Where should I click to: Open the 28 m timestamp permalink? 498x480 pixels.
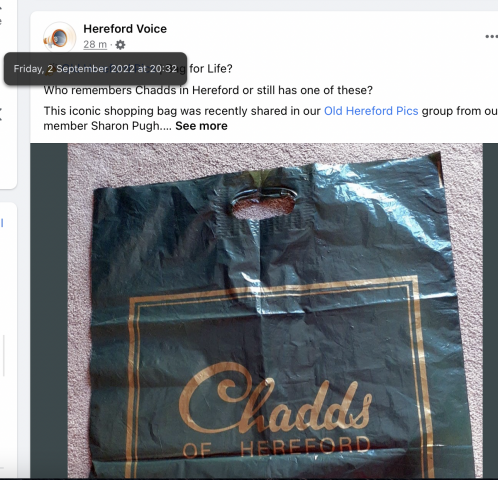pyautogui.click(x=95, y=44)
